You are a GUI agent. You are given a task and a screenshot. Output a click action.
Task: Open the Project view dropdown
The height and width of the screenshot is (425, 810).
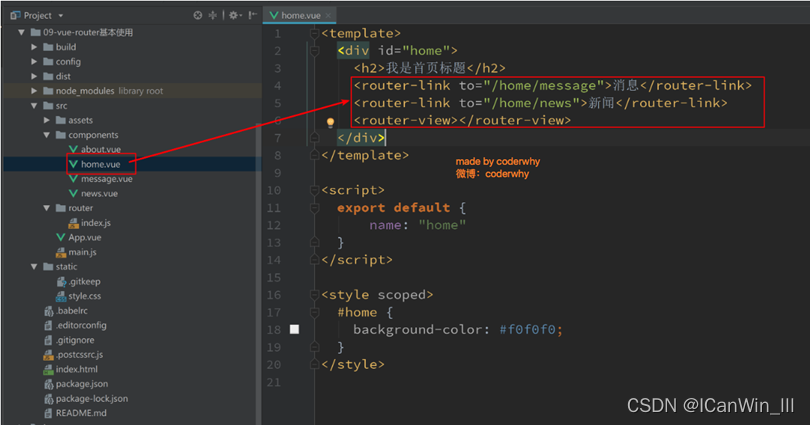coord(60,15)
